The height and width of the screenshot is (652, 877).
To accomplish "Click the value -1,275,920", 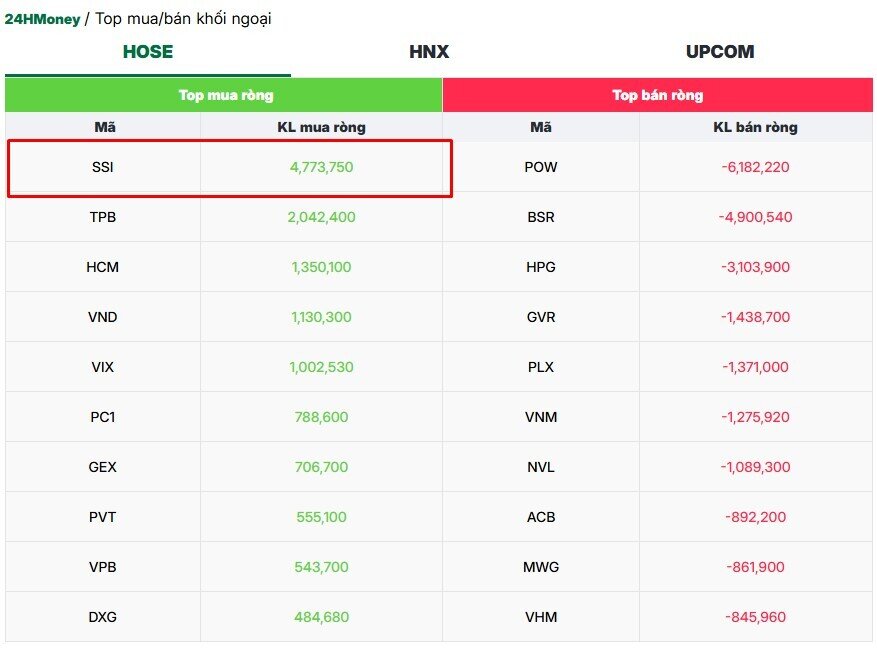I will click(756, 417).
